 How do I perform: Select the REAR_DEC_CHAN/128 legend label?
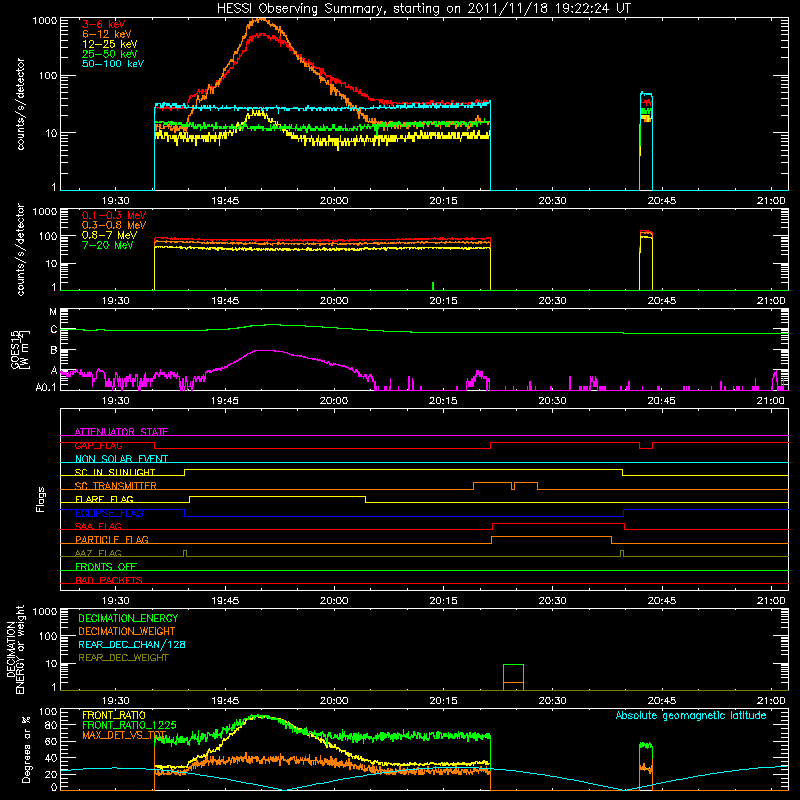click(x=132, y=645)
